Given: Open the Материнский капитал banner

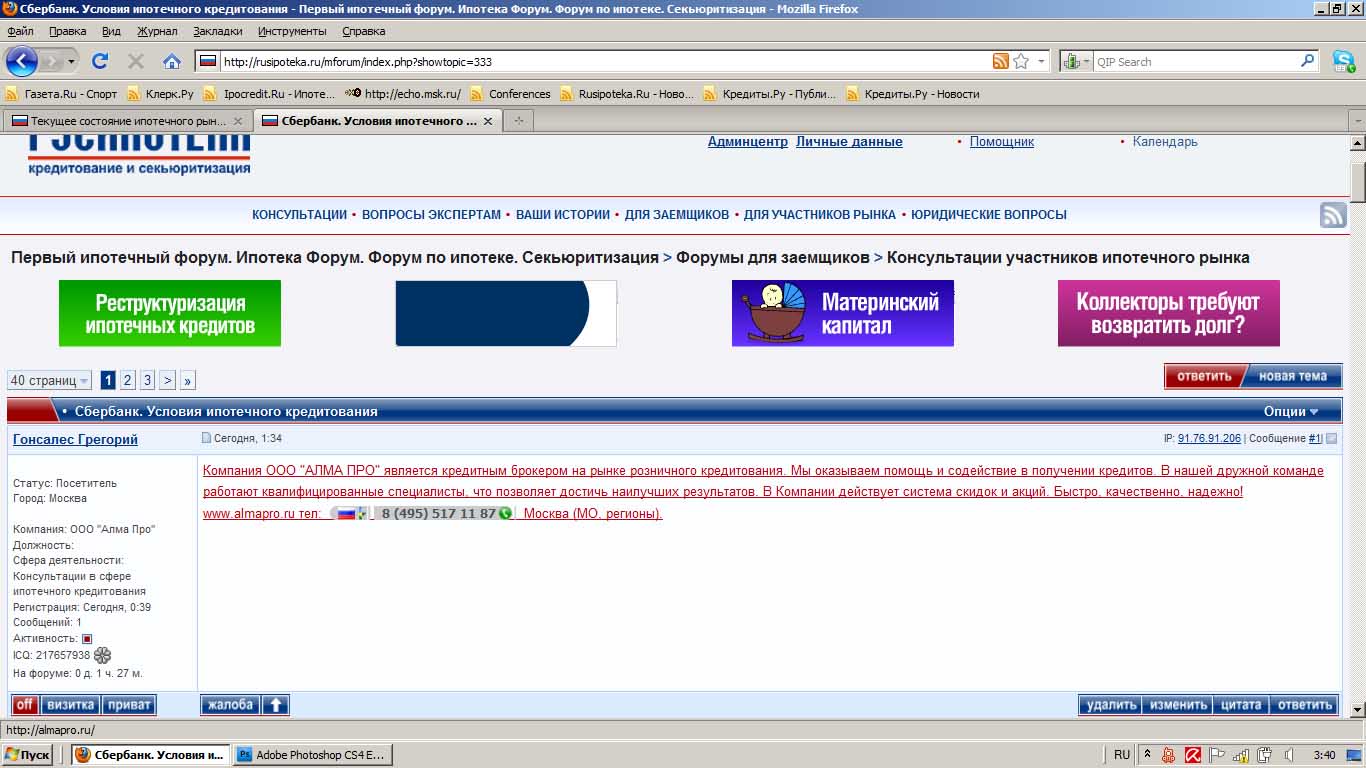Looking at the screenshot, I should (x=843, y=313).
